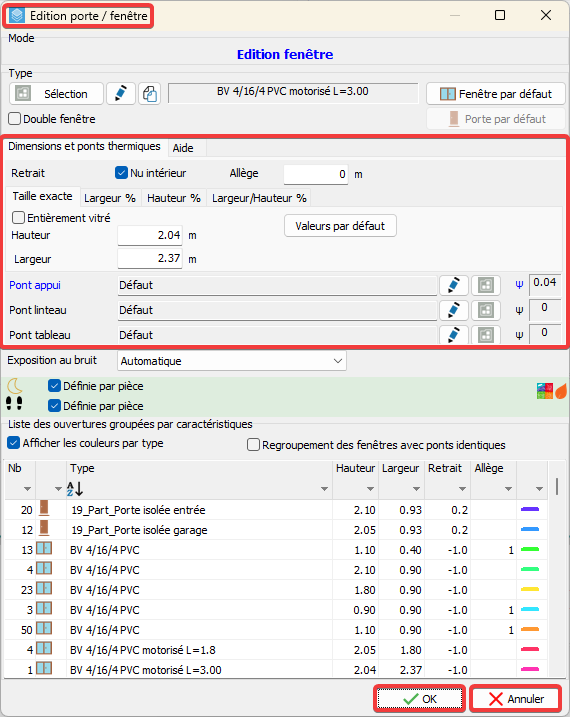Click the Valeurs par défaut button
Screen dimensions: 570x717
click(x=340, y=226)
